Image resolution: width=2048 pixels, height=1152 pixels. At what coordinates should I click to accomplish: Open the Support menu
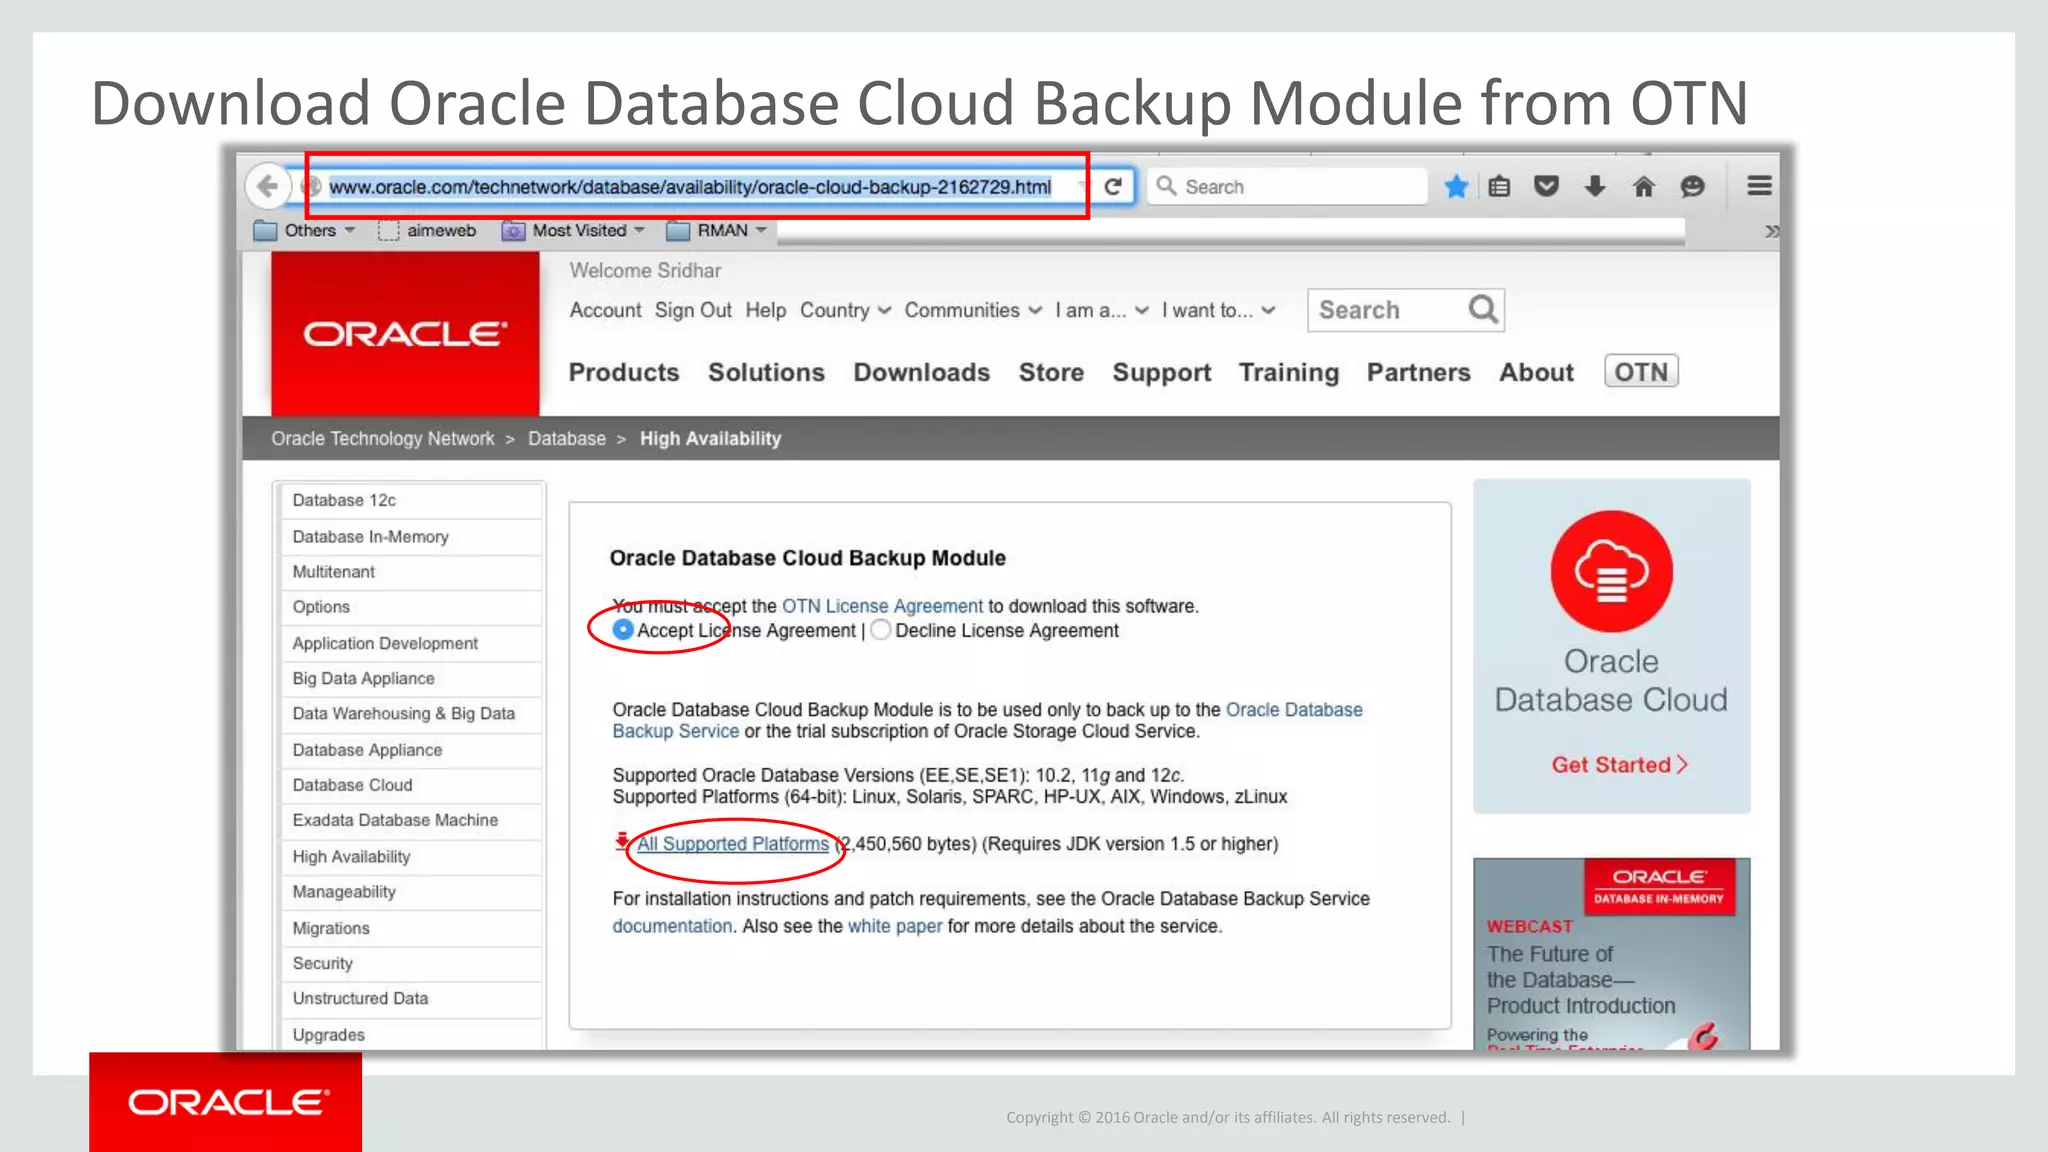coord(1161,372)
